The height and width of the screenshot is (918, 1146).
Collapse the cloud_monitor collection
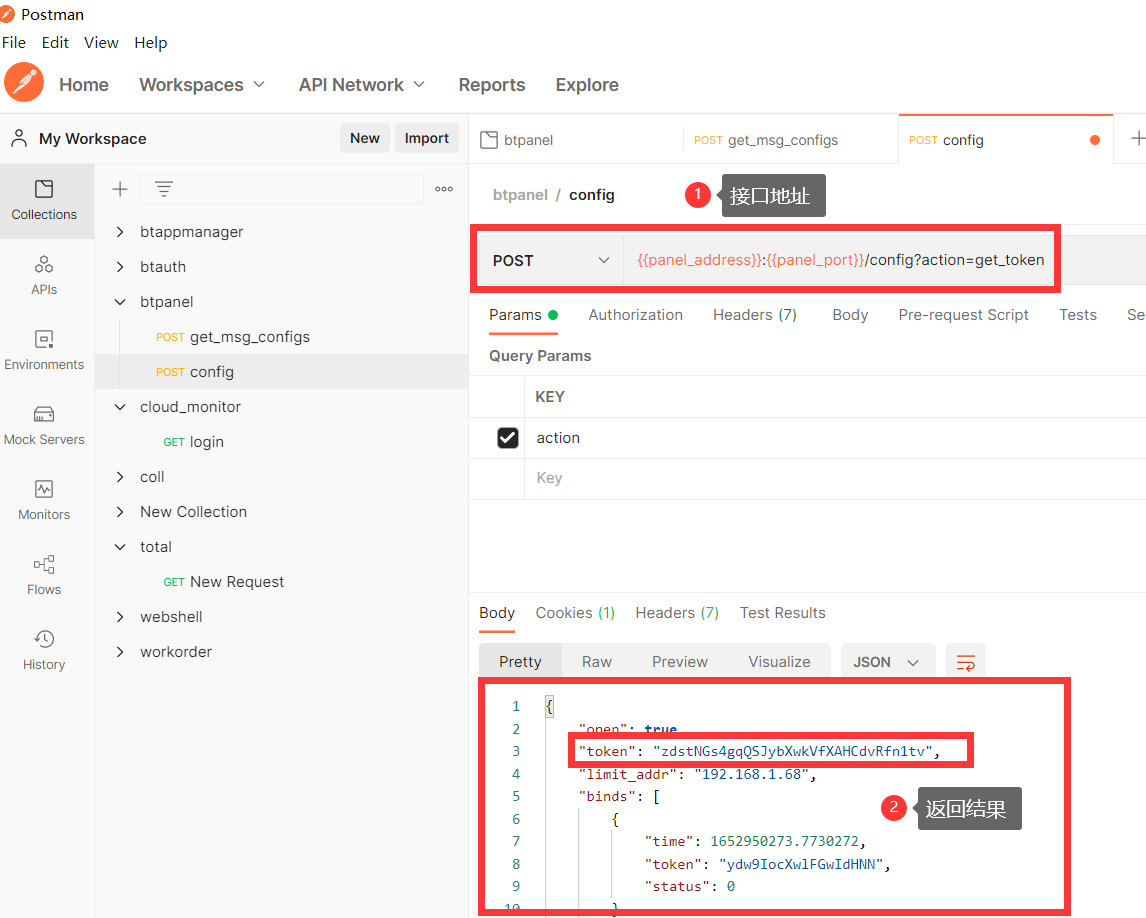pos(120,407)
